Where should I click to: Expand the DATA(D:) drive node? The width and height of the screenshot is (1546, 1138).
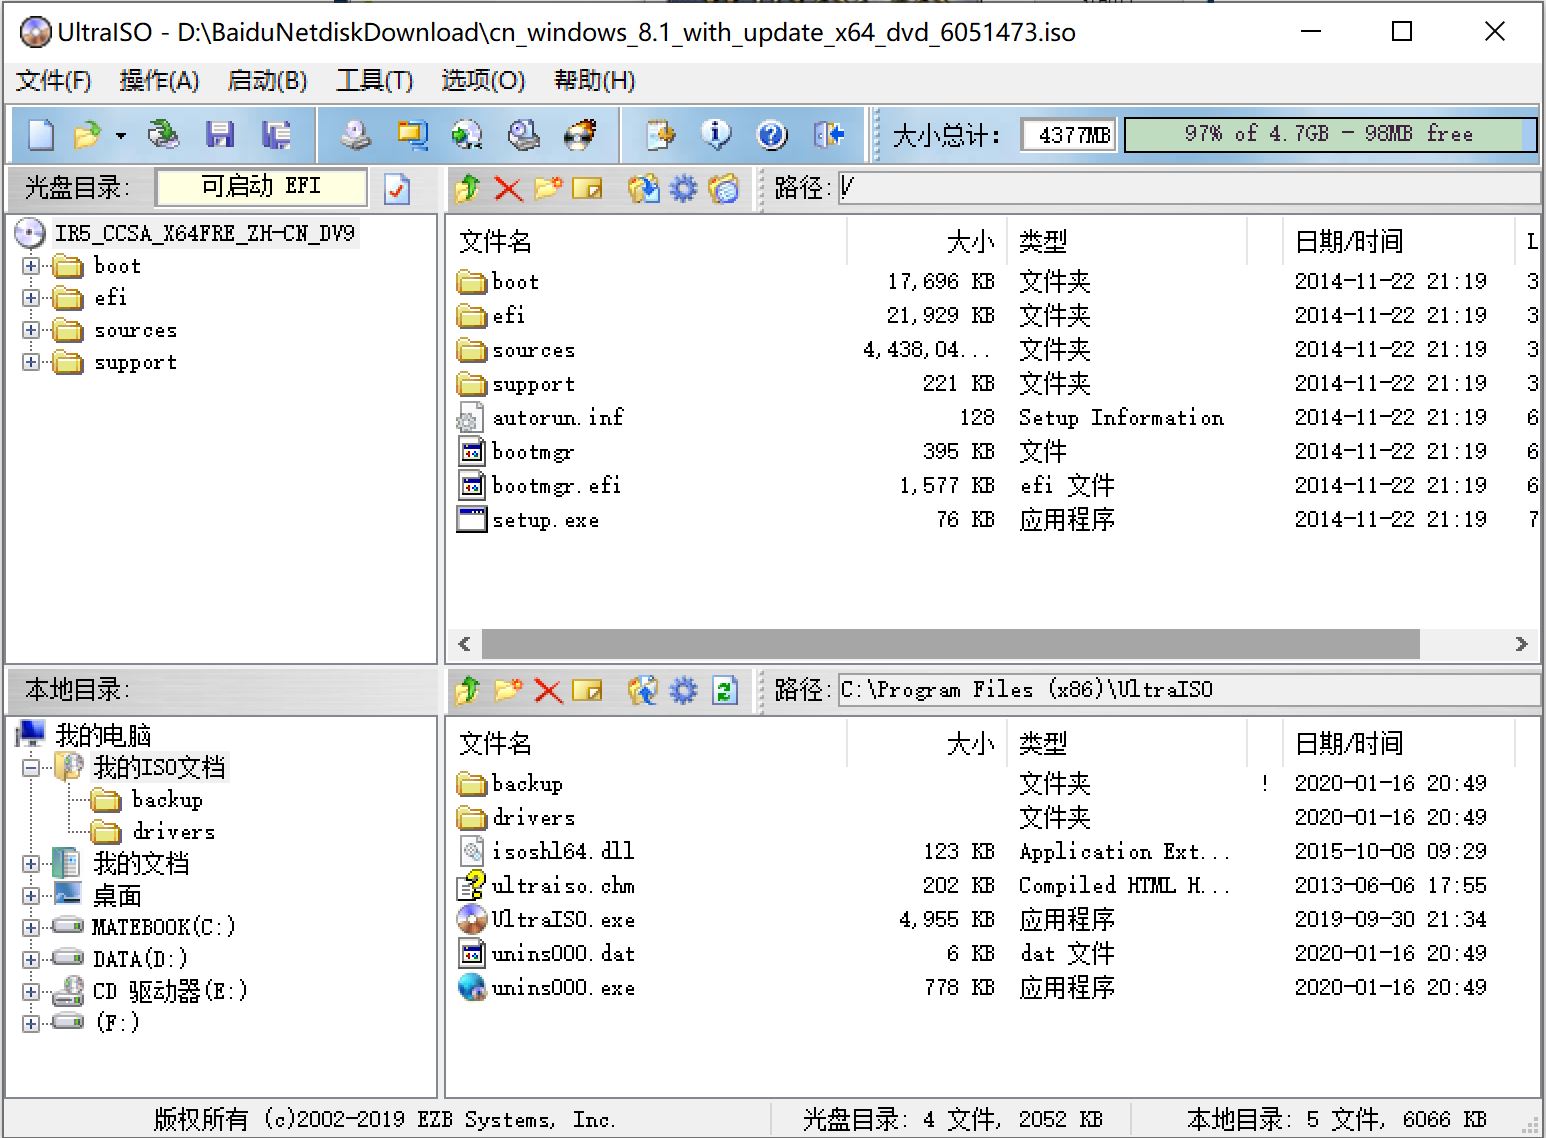31,960
